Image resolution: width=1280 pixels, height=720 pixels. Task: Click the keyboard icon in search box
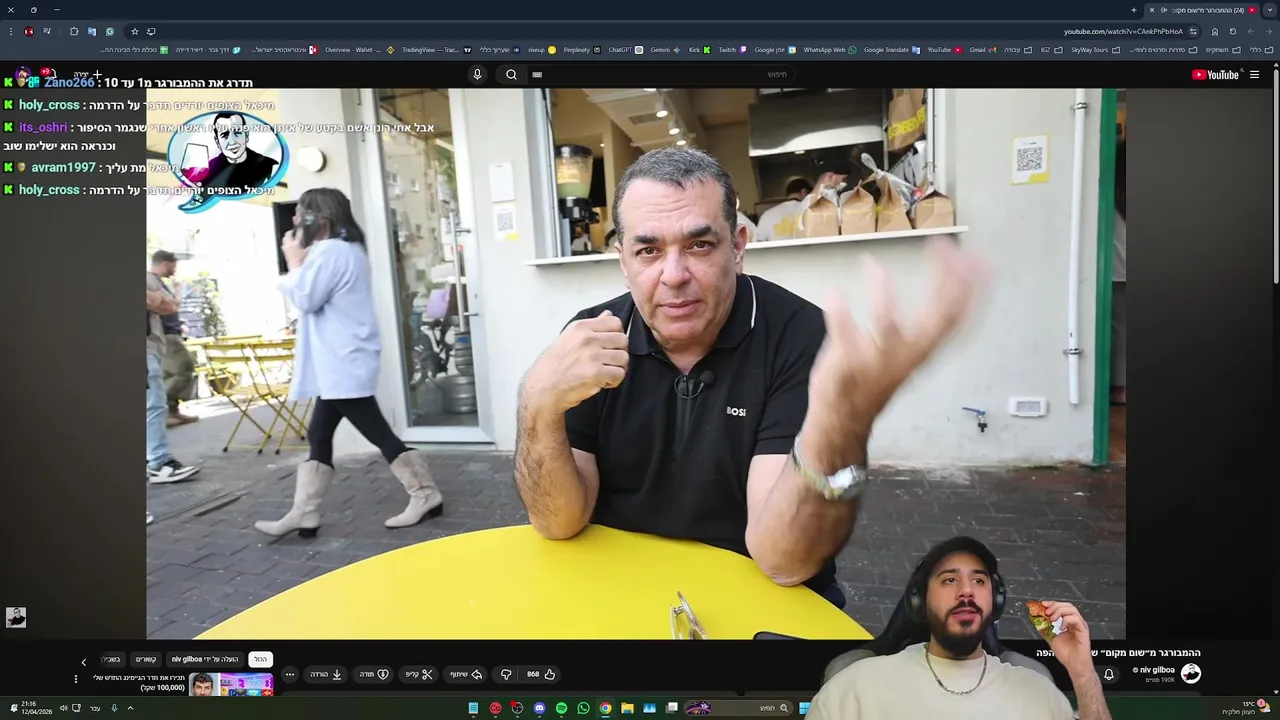tap(537, 74)
